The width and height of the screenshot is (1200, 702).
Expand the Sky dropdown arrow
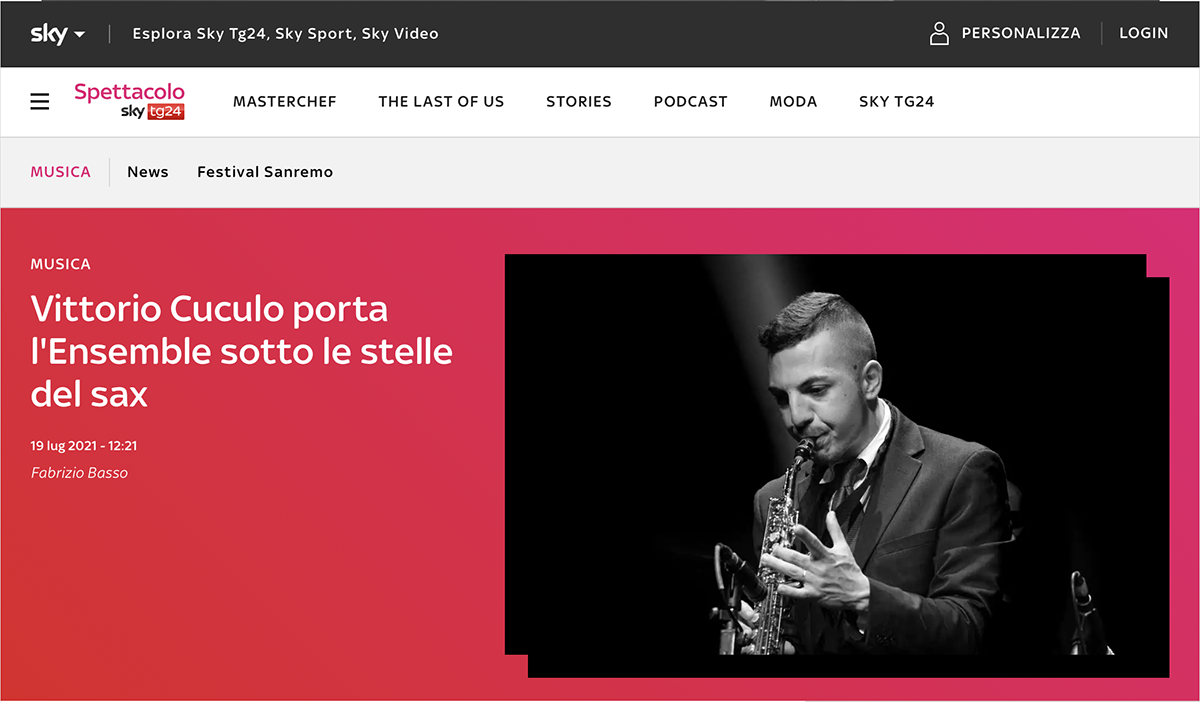(x=80, y=34)
